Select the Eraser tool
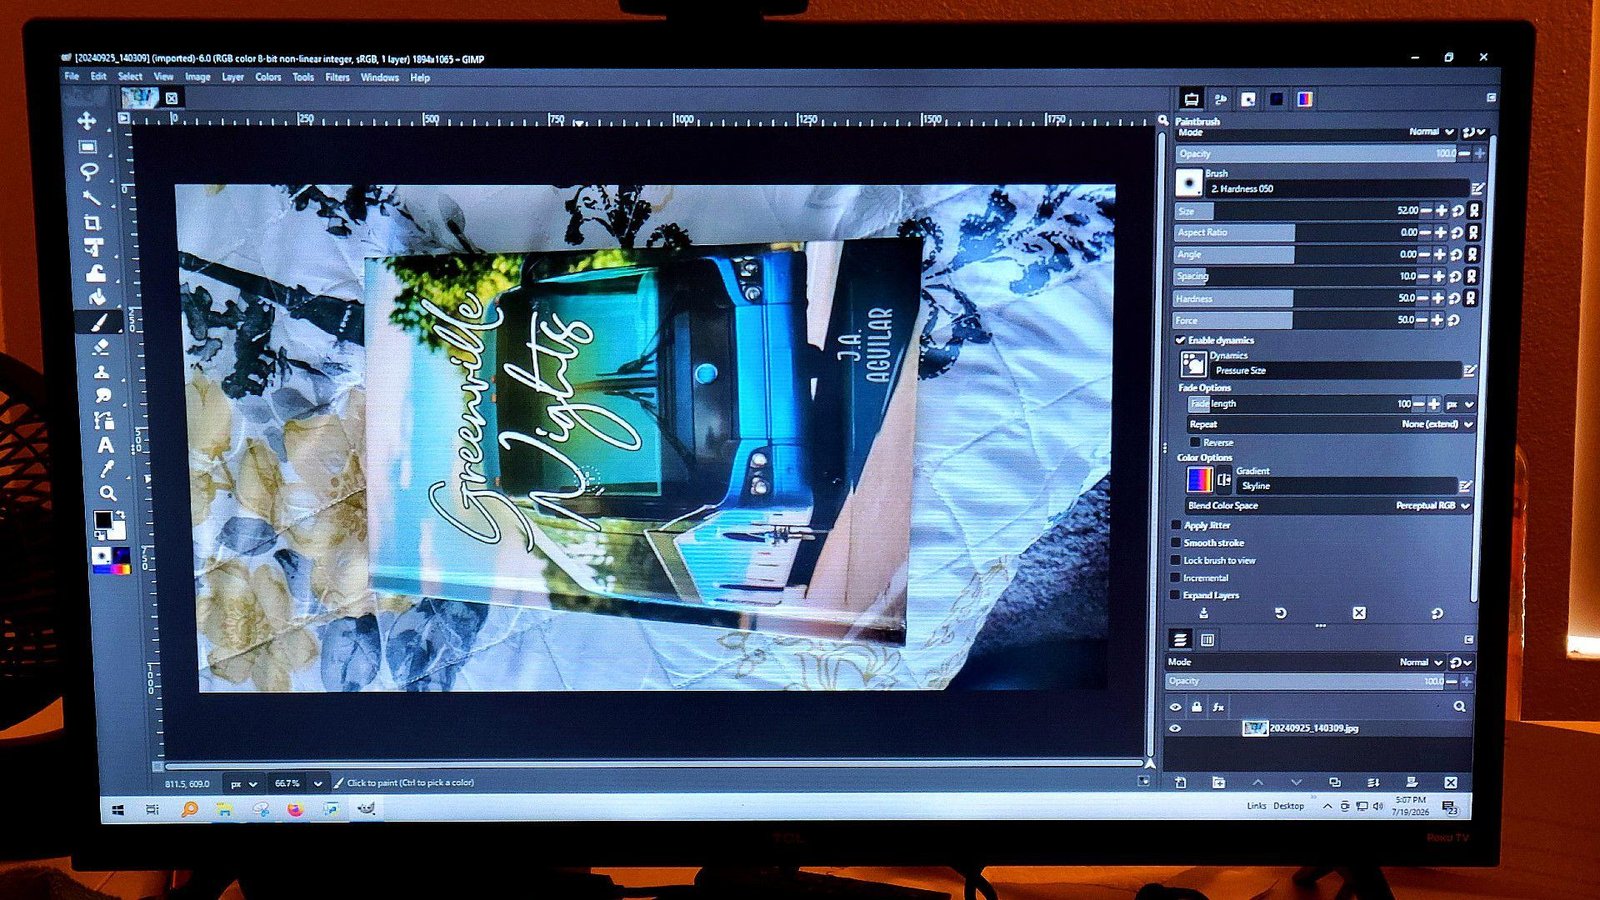The width and height of the screenshot is (1600, 900). pyautogui.click(x=100, y=347)
